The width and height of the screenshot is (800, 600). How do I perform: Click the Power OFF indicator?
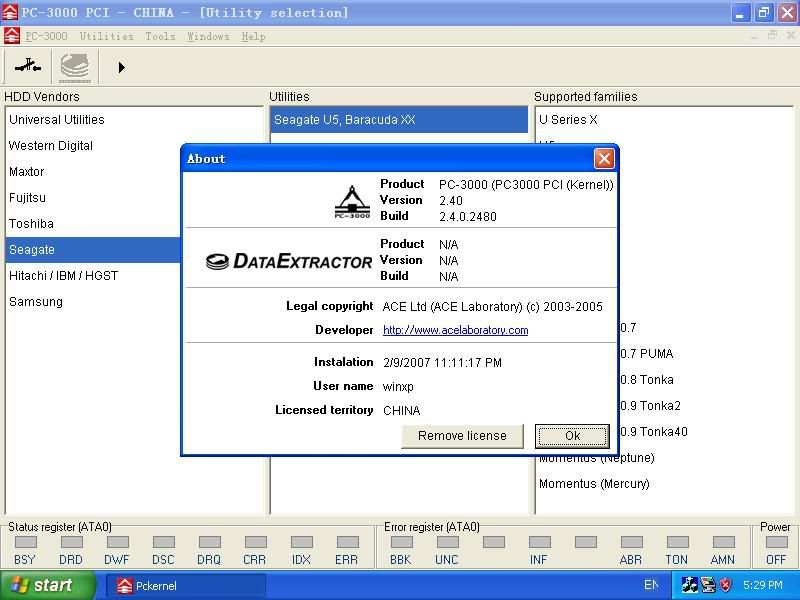777,542
